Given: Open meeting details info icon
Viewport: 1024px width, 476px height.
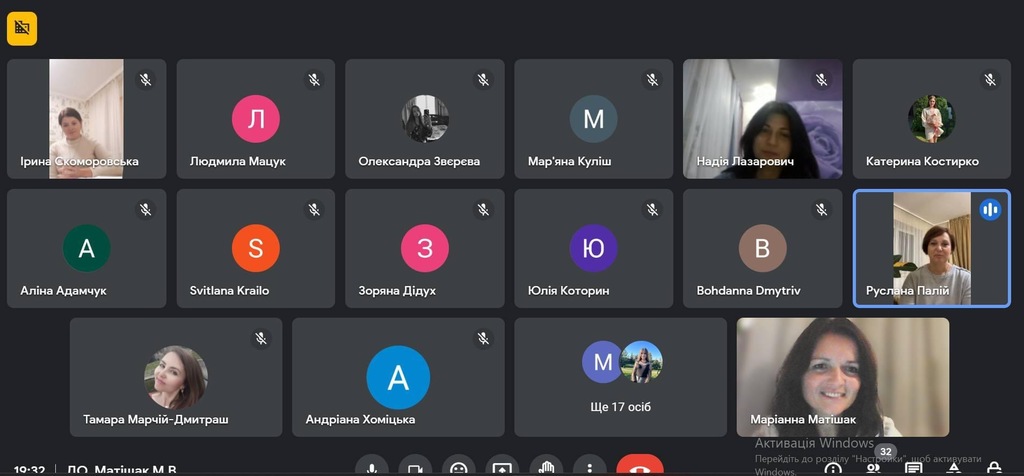Looking at the screenshot, I should (833, 468).
